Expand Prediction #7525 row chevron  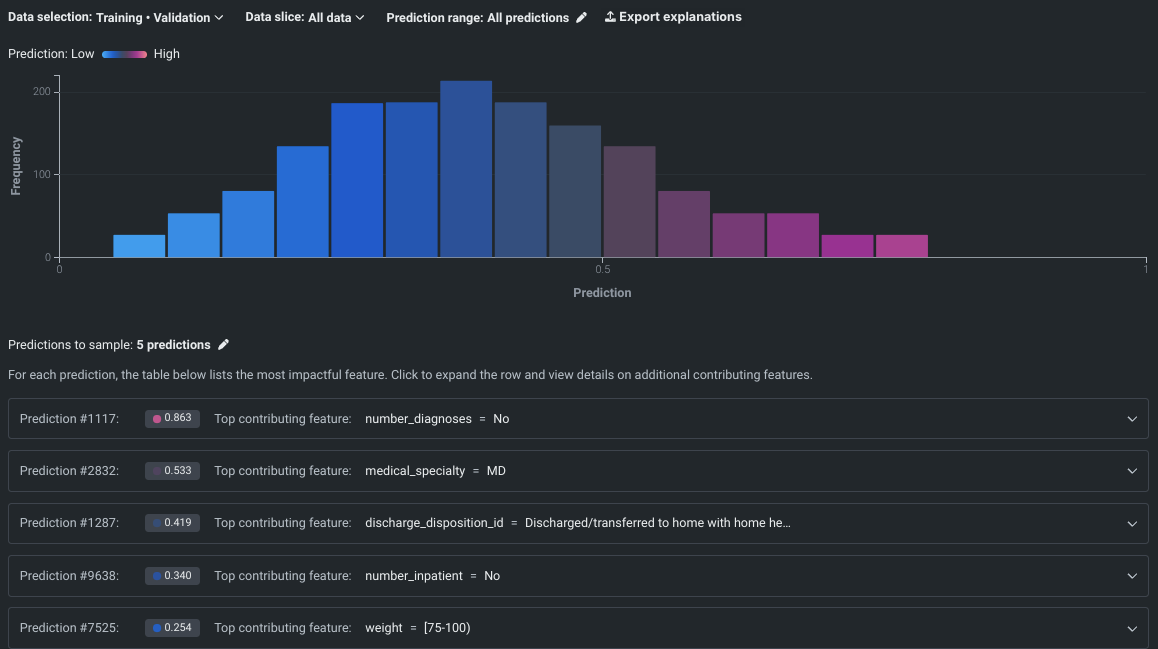click(1132, 628)
